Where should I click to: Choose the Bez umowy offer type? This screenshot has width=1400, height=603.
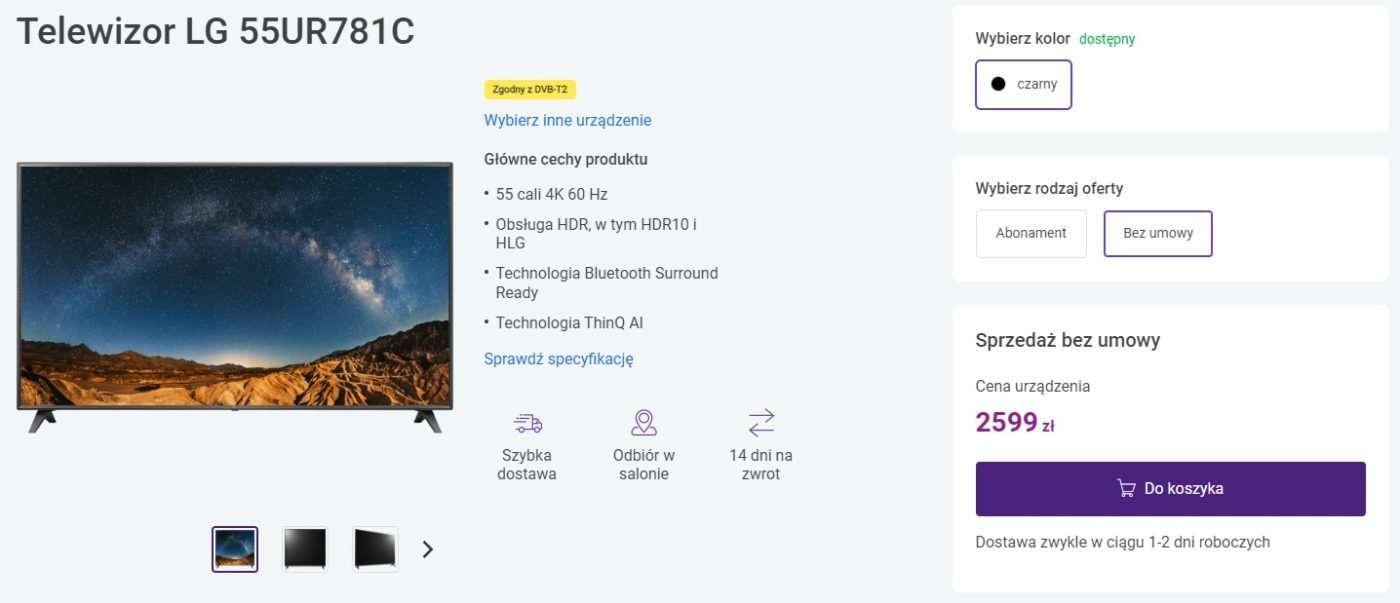[x=1158, y=233]
